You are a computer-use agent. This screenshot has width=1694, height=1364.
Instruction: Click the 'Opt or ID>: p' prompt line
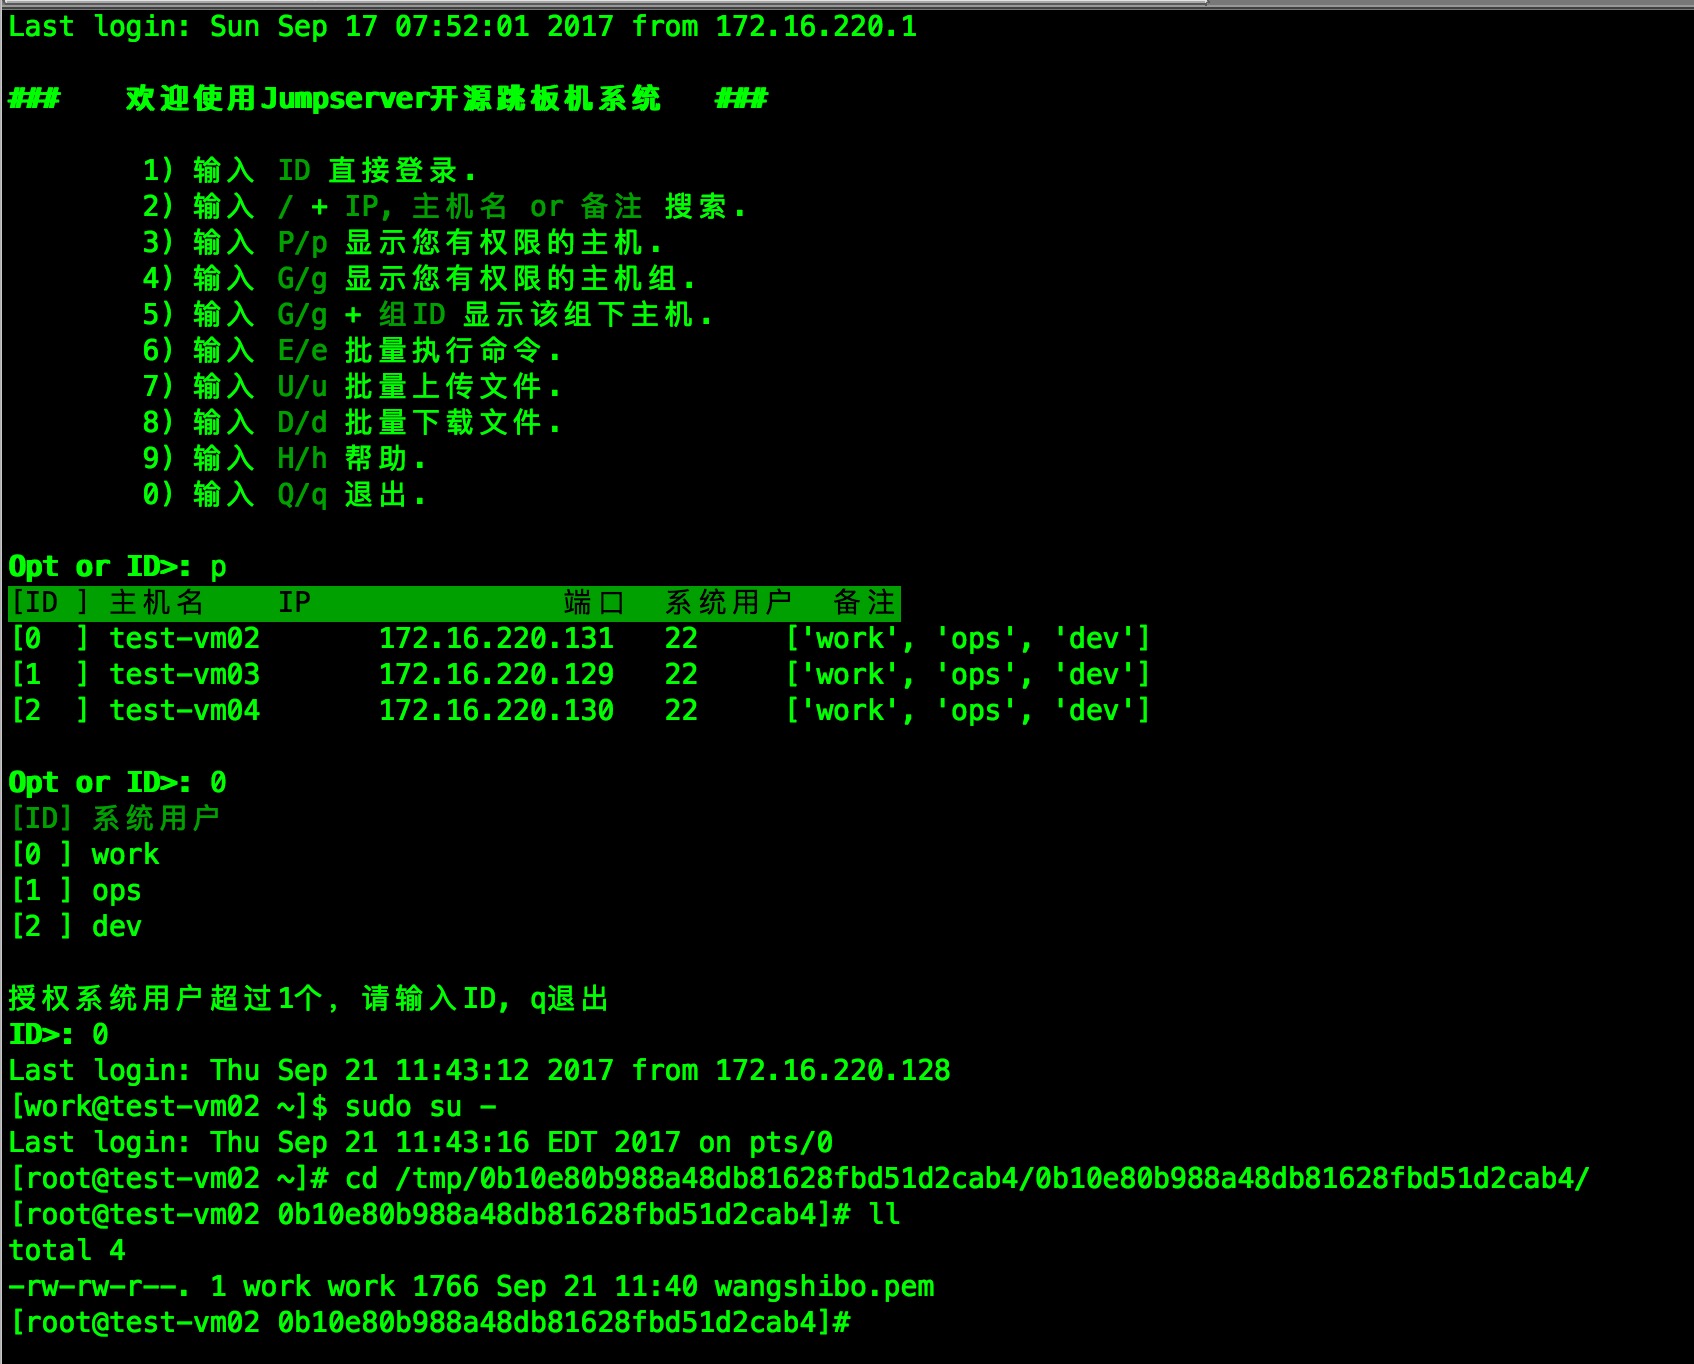click(118, 566)
